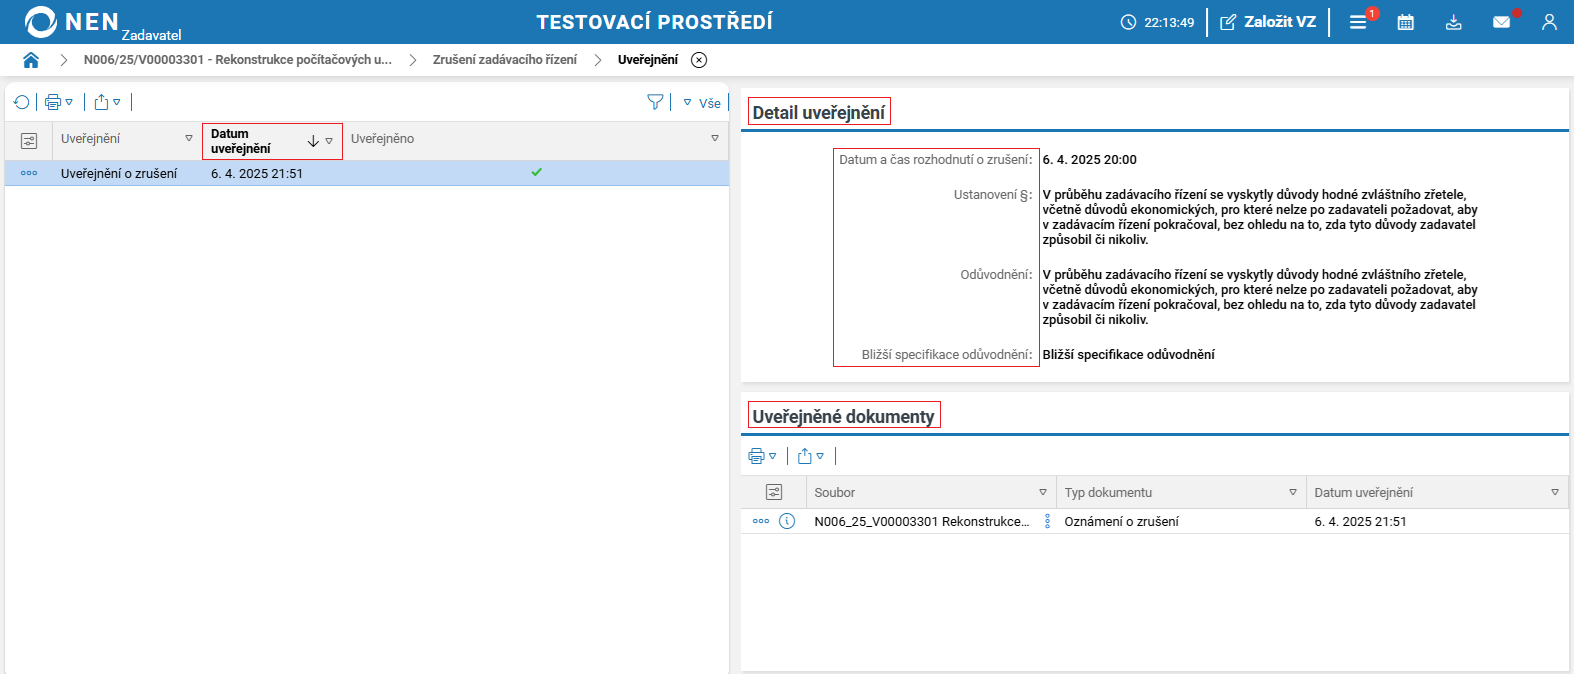Open the filter icon above publications list
The width and height of the screenshot is (1574, 674).
pyautogui.click(x=655, y=102)
